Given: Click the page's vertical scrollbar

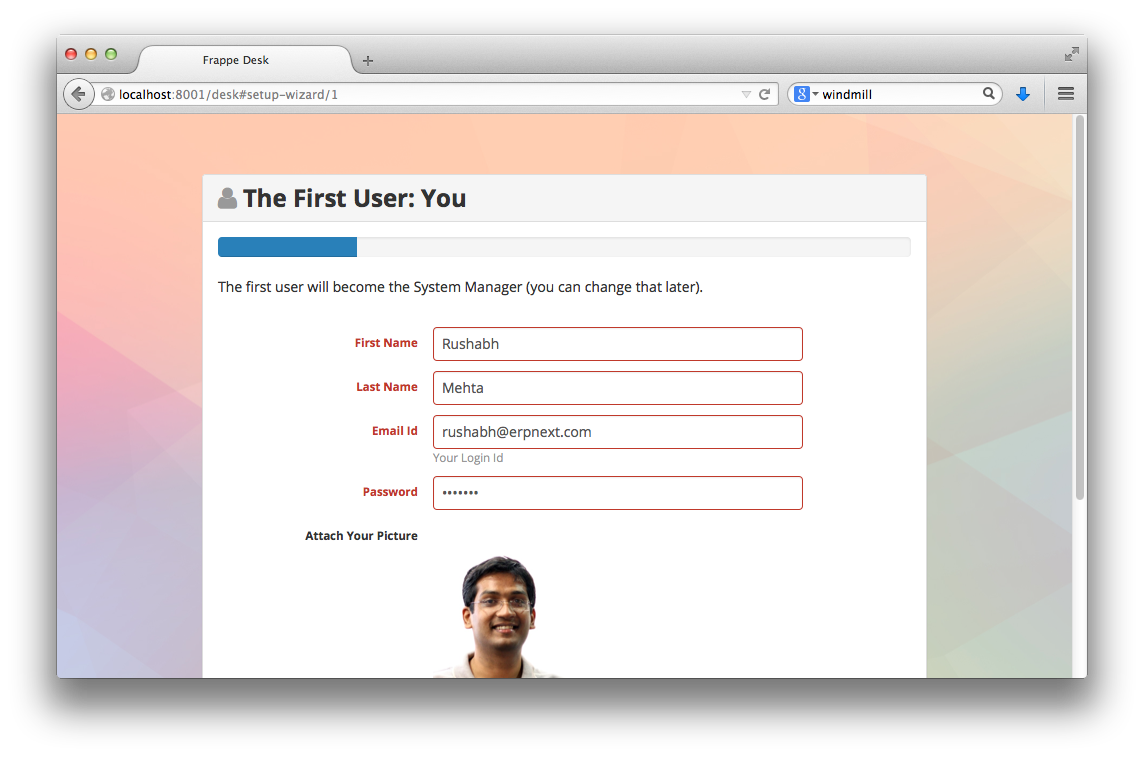Looking at the screenshot, I should [1079, 310].
